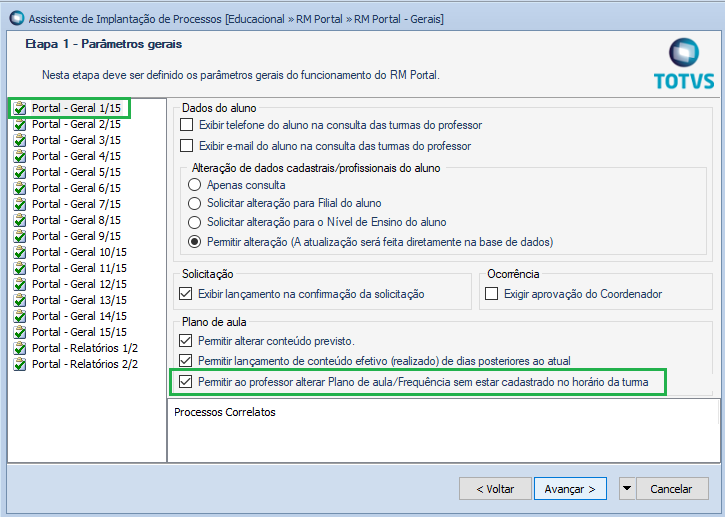The width and height of the screenshot is (725, 517).
Task: Enable Exibir telefone do aluno checkbox
Action: (x=186, y=125)
